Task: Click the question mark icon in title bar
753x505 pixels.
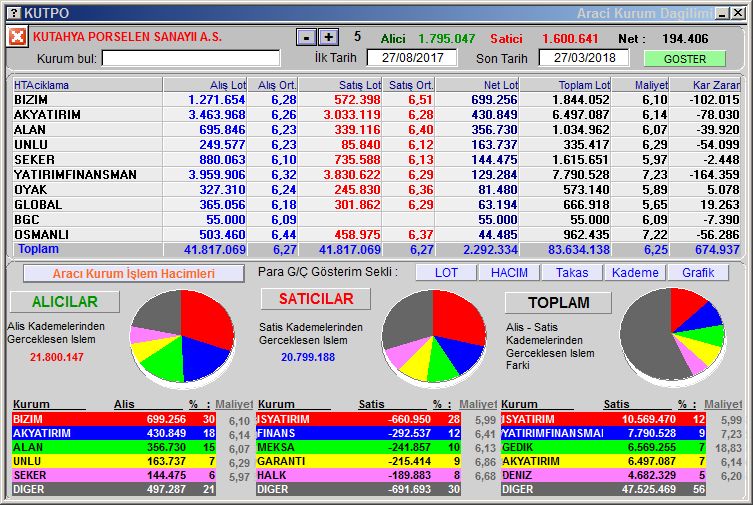Action: tap(14, 13)
